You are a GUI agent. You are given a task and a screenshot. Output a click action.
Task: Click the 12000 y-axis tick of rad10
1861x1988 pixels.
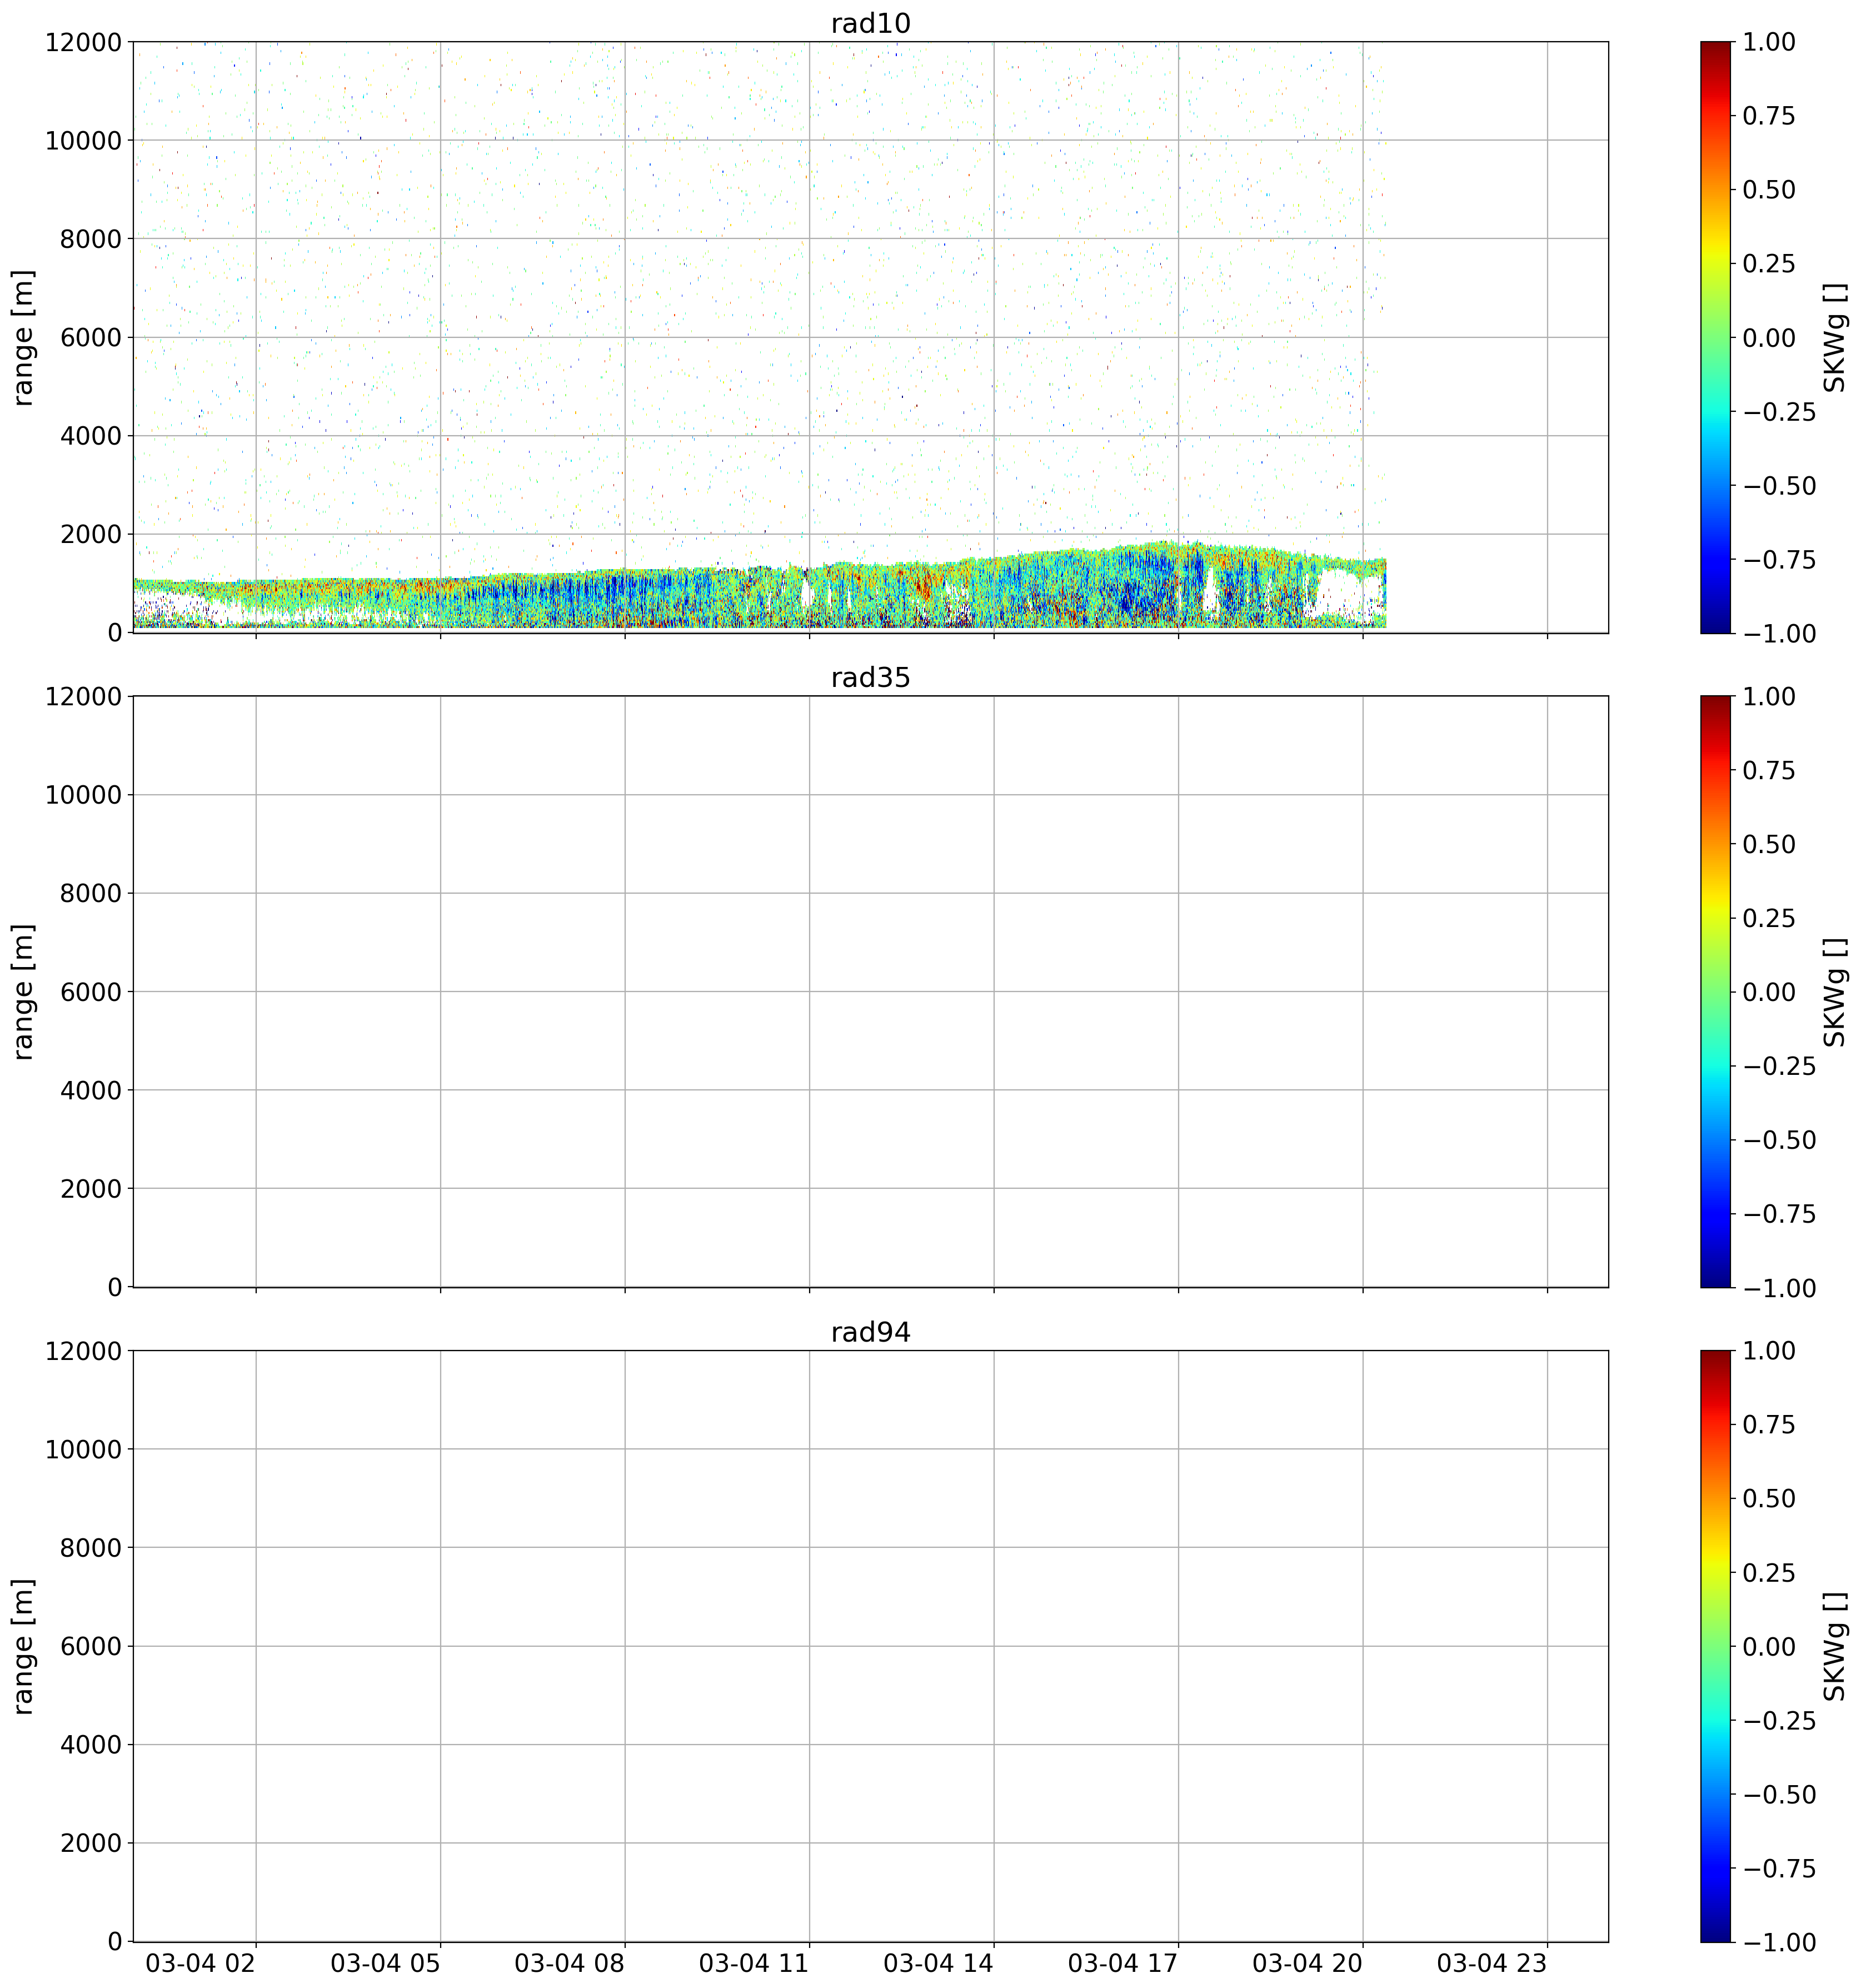point(83,42)
